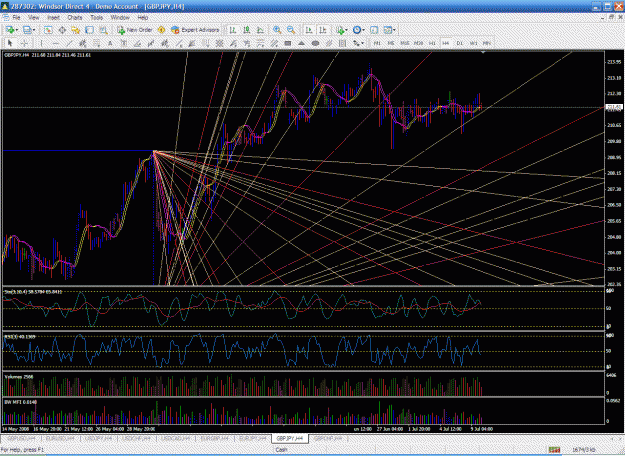Image resolution: width=625 pixels, height=456 pixels.
Task: Open the New Chart dropdown arrow
Action: (17, 30)
